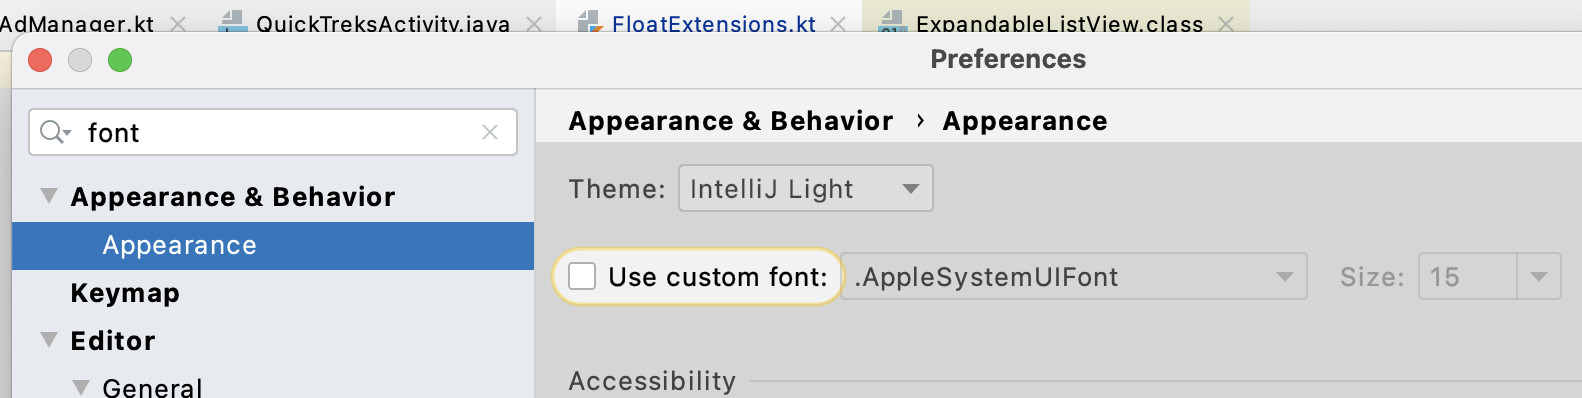1582x398 pixels.
Task: Click the FloatExtensions.kt file icon
Action: (x=590, y=22)
